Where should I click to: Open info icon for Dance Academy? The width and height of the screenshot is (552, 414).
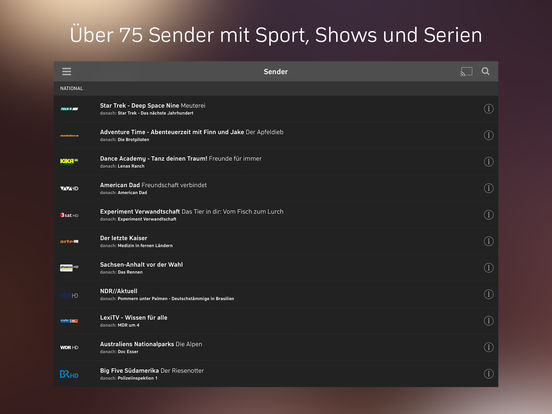pos(488,162)
